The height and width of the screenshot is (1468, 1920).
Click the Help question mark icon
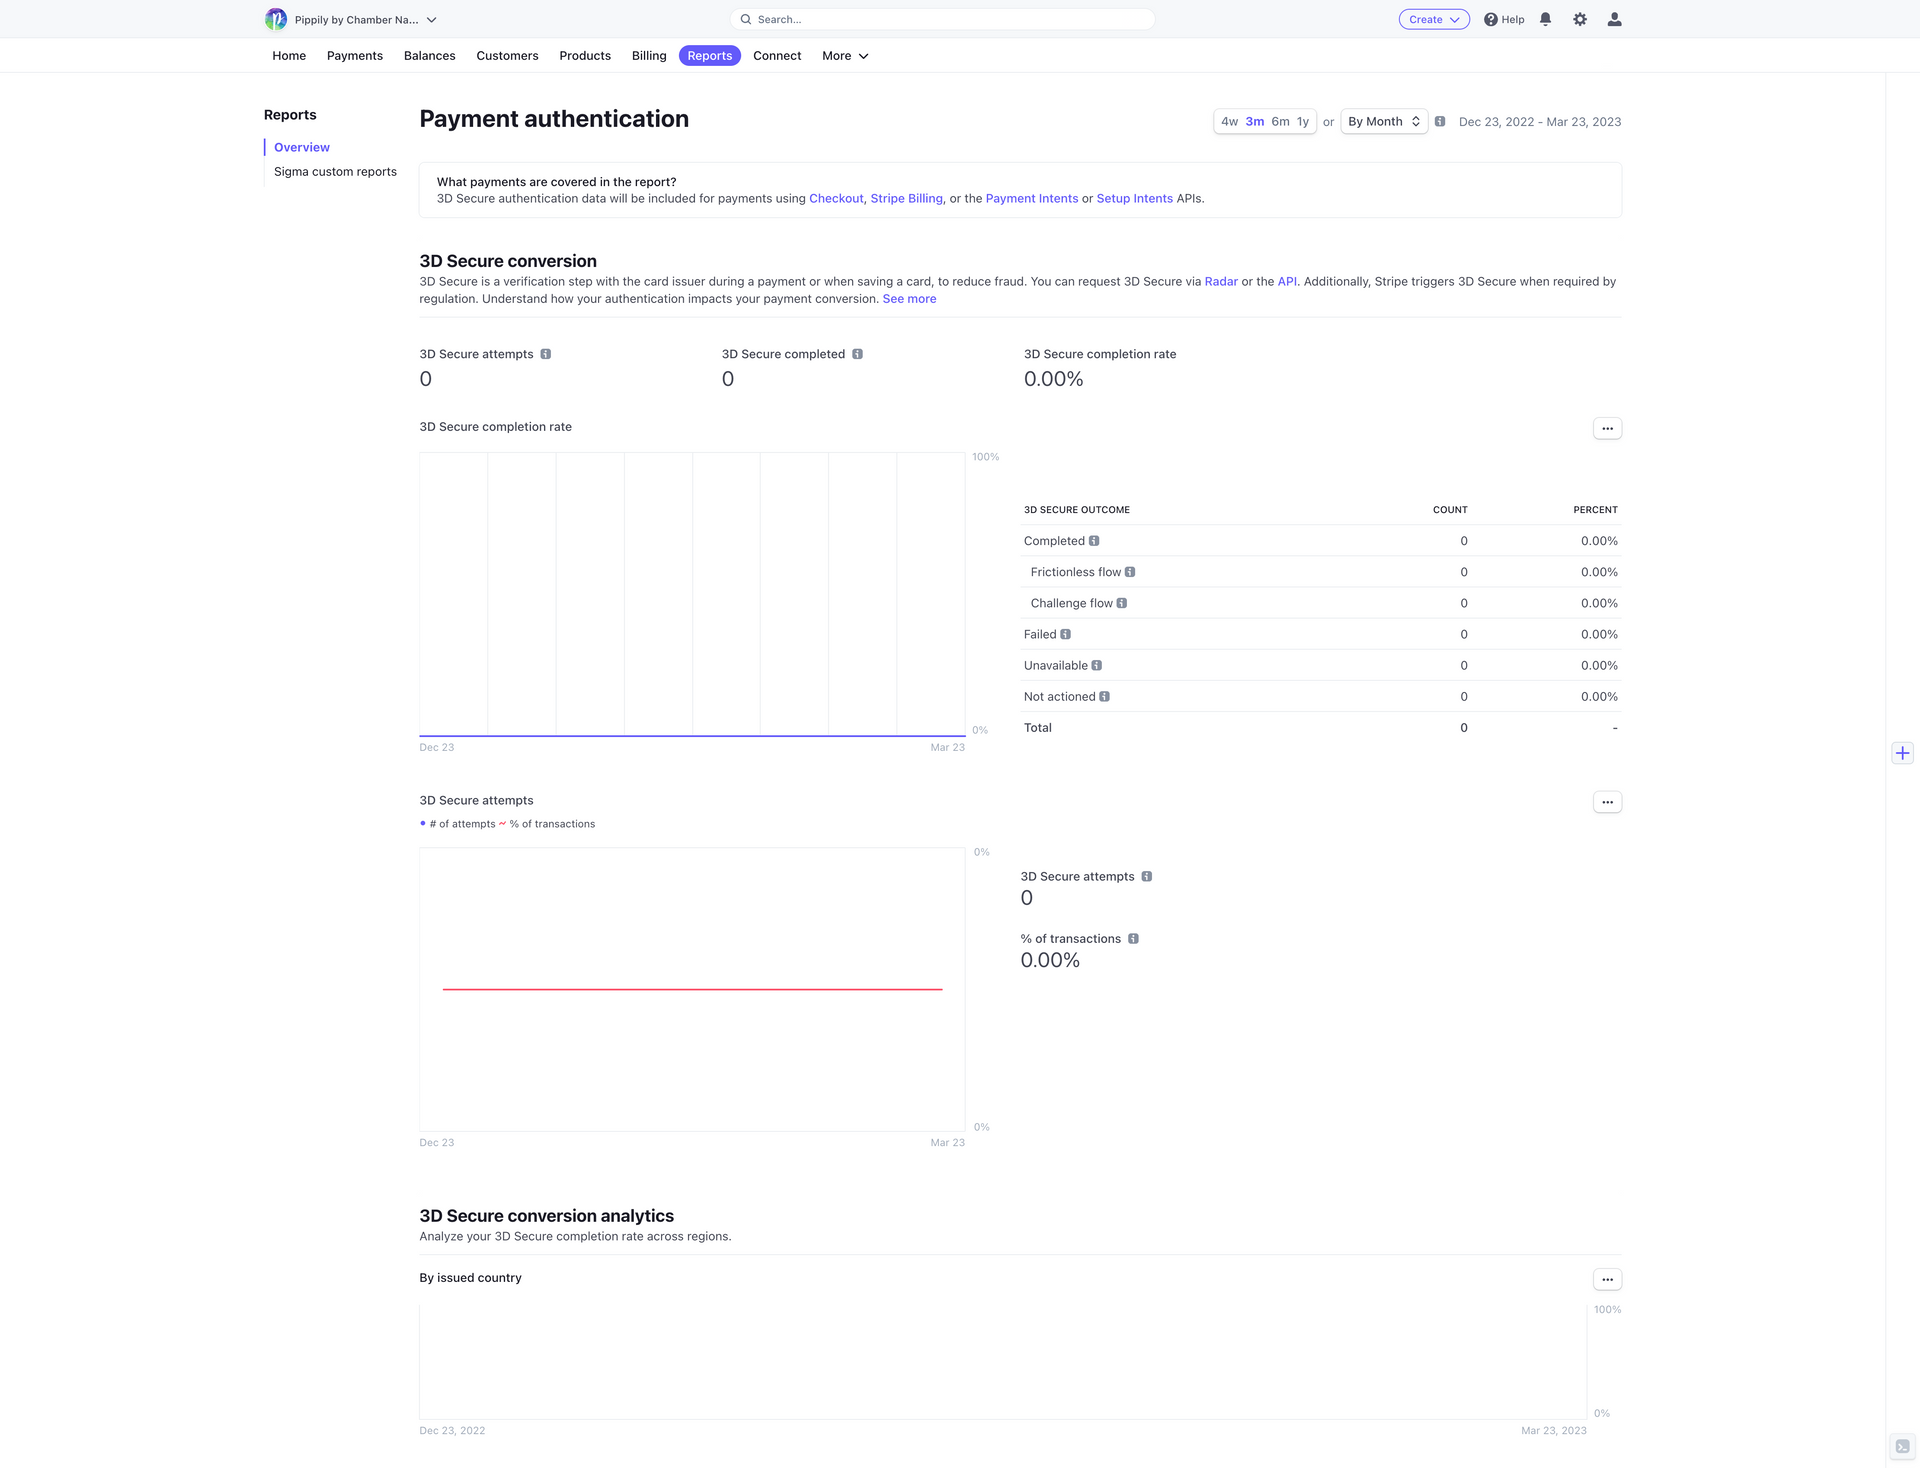tap(1490, 19)
